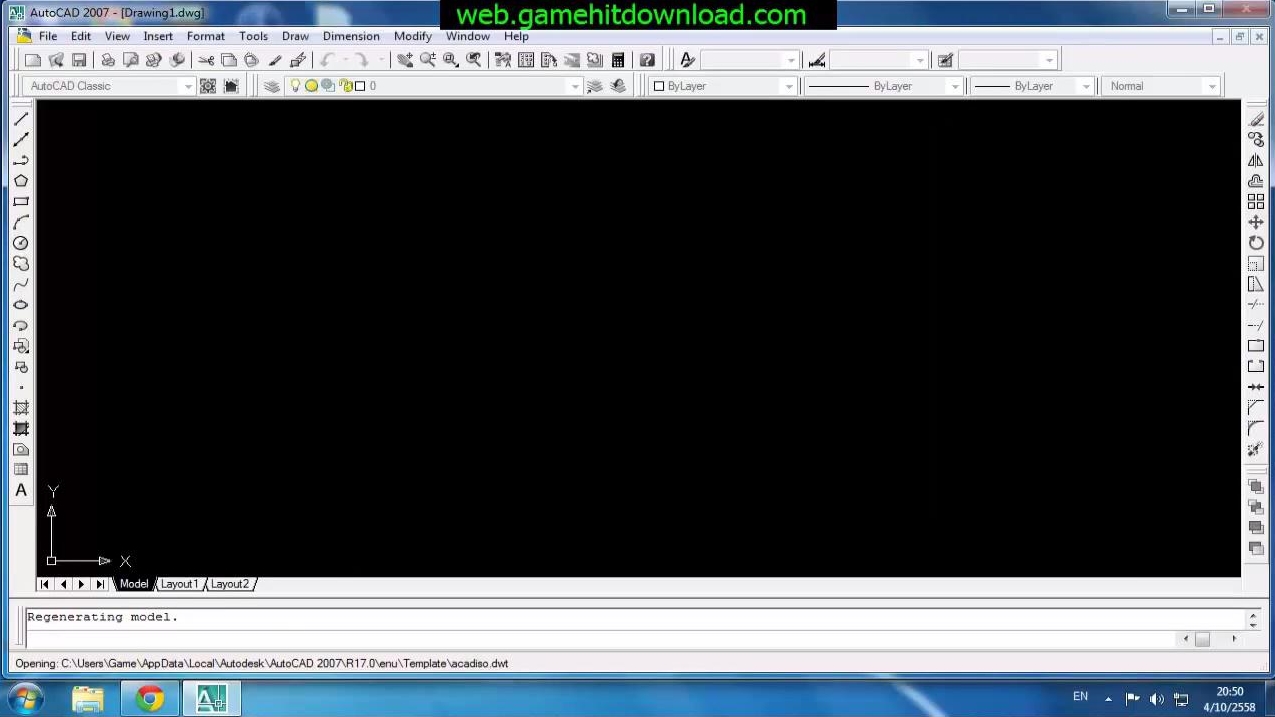Select the Revision Cloud tool
Viewport: 1275px width, 717px height.
point(21,263)
